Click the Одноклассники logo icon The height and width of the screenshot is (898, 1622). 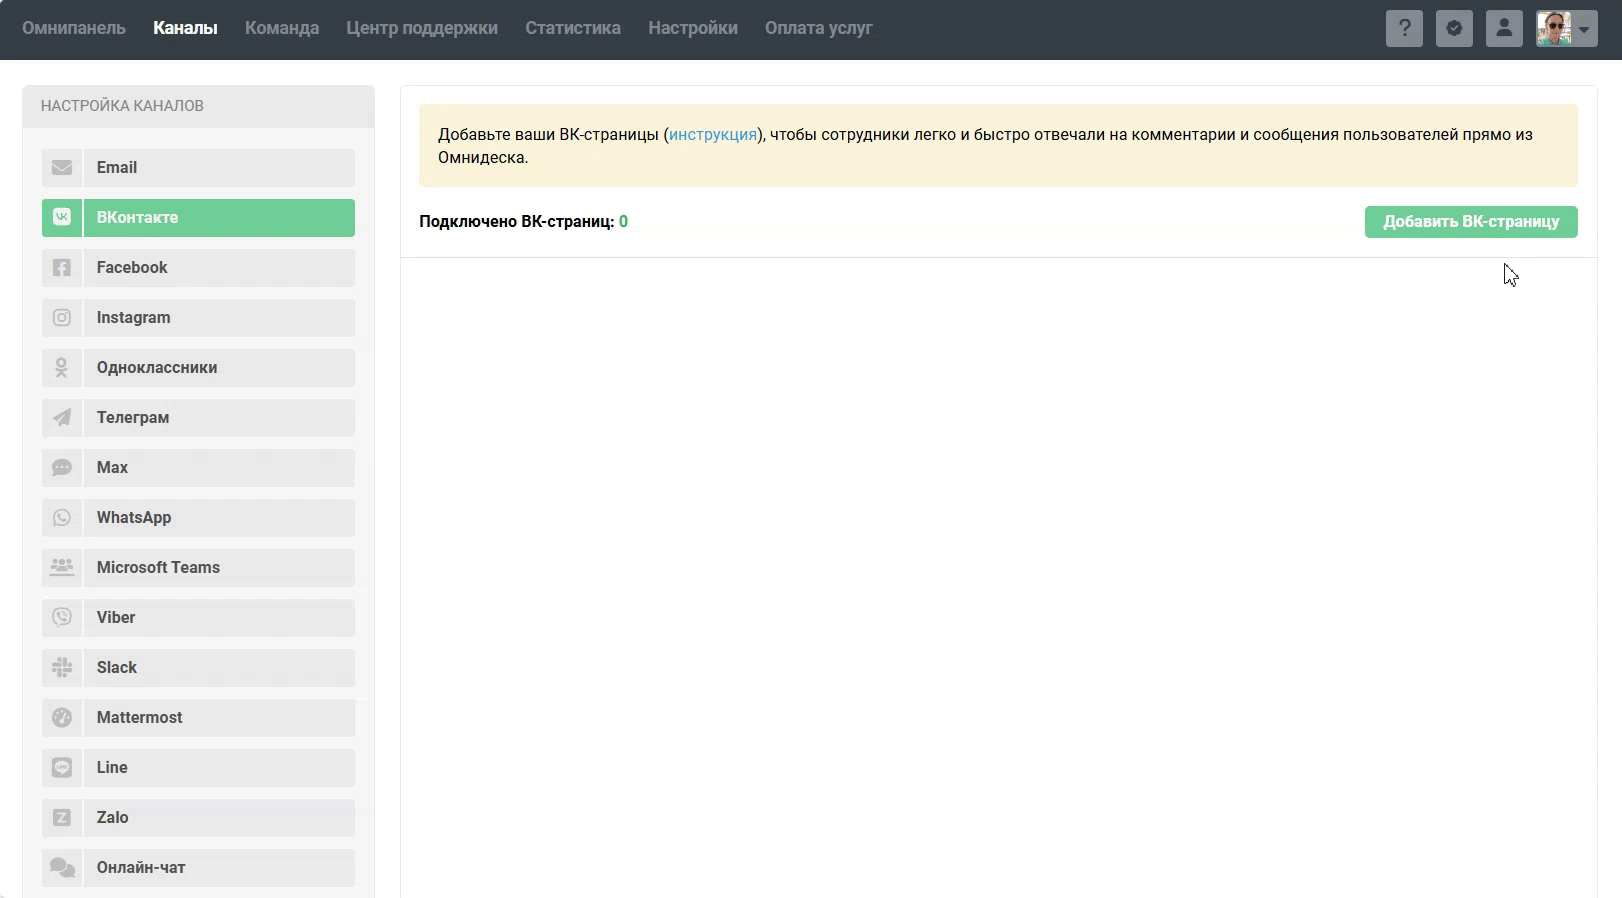62,368
